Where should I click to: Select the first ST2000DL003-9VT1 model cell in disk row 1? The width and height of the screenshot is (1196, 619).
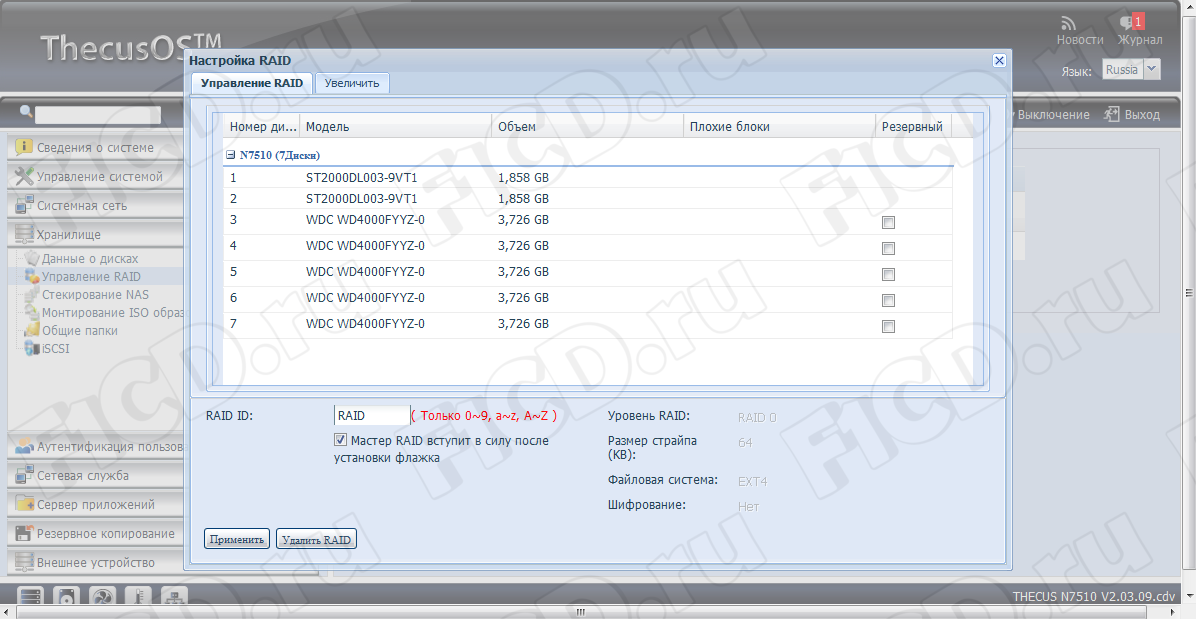(x=362, y=178)
